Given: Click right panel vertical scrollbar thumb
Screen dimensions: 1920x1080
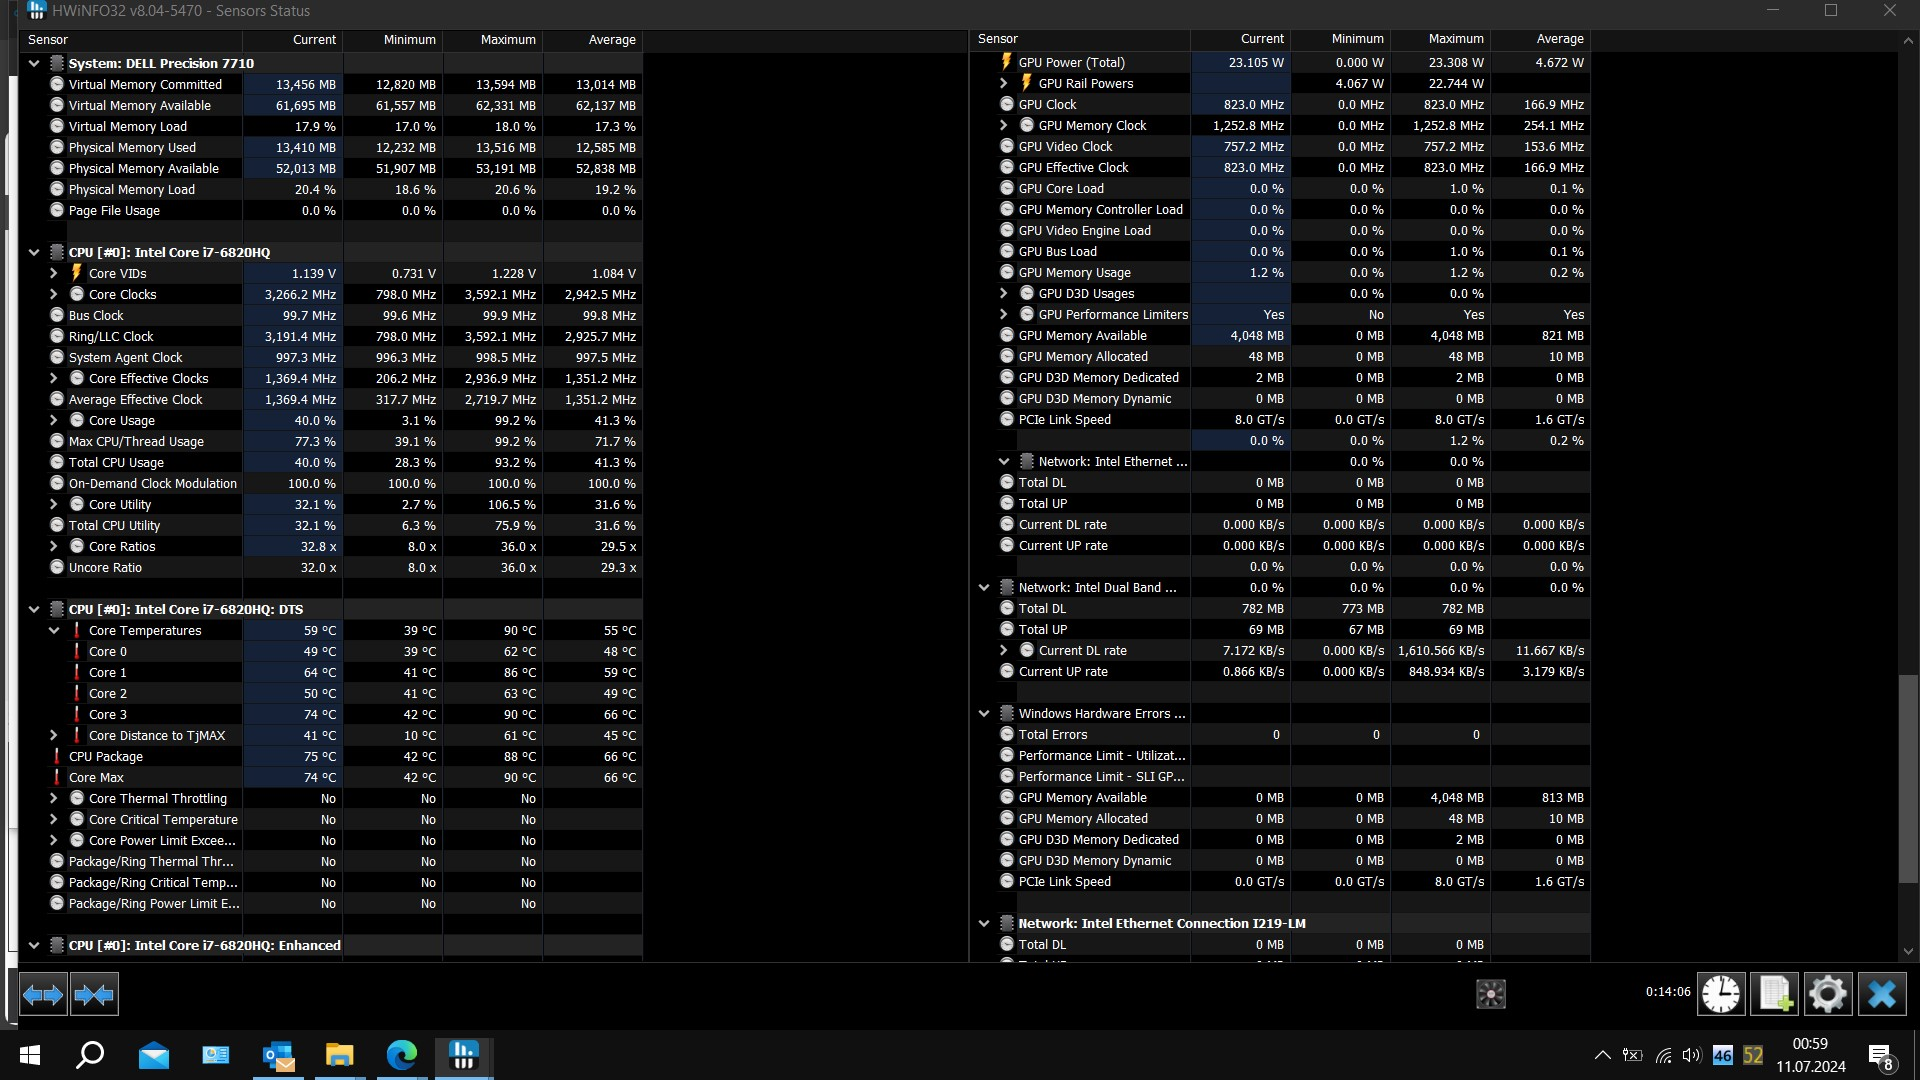Looking at the screenshot, I should (1908, 779).
